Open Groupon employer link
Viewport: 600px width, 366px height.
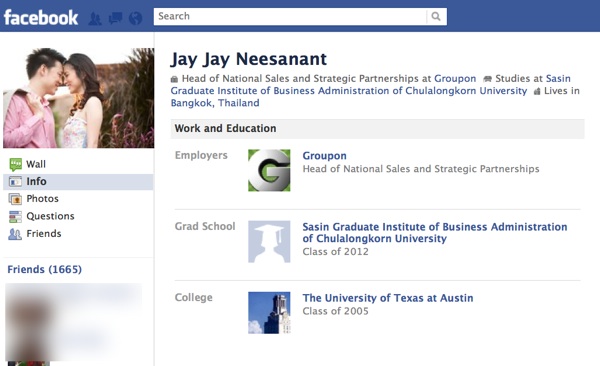[x=324, y=156]
